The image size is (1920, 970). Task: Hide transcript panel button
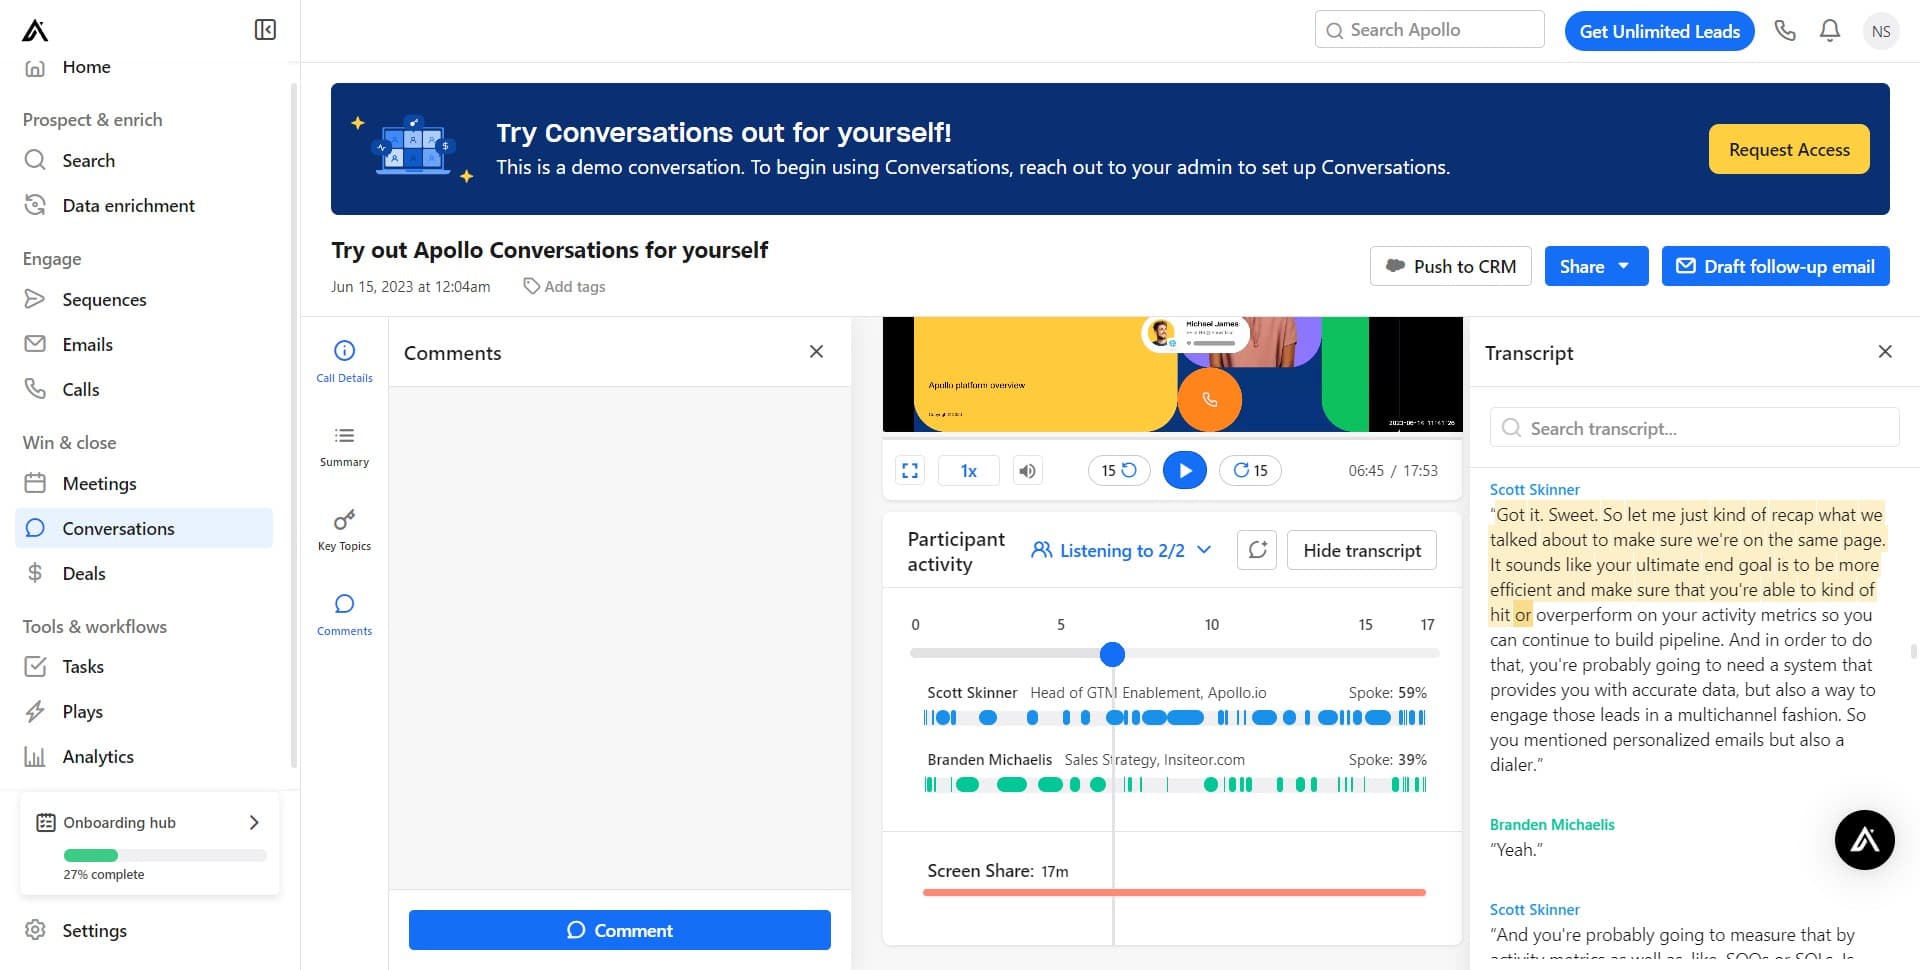point(1361,551)
